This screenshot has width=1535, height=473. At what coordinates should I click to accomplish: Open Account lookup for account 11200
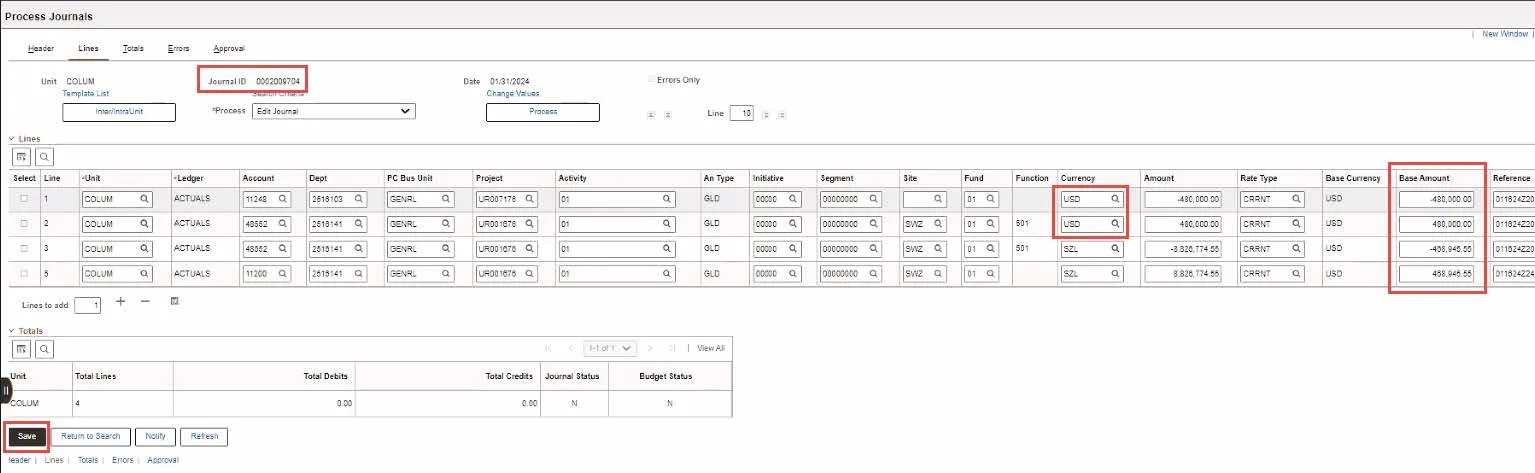tap(283, 273)
